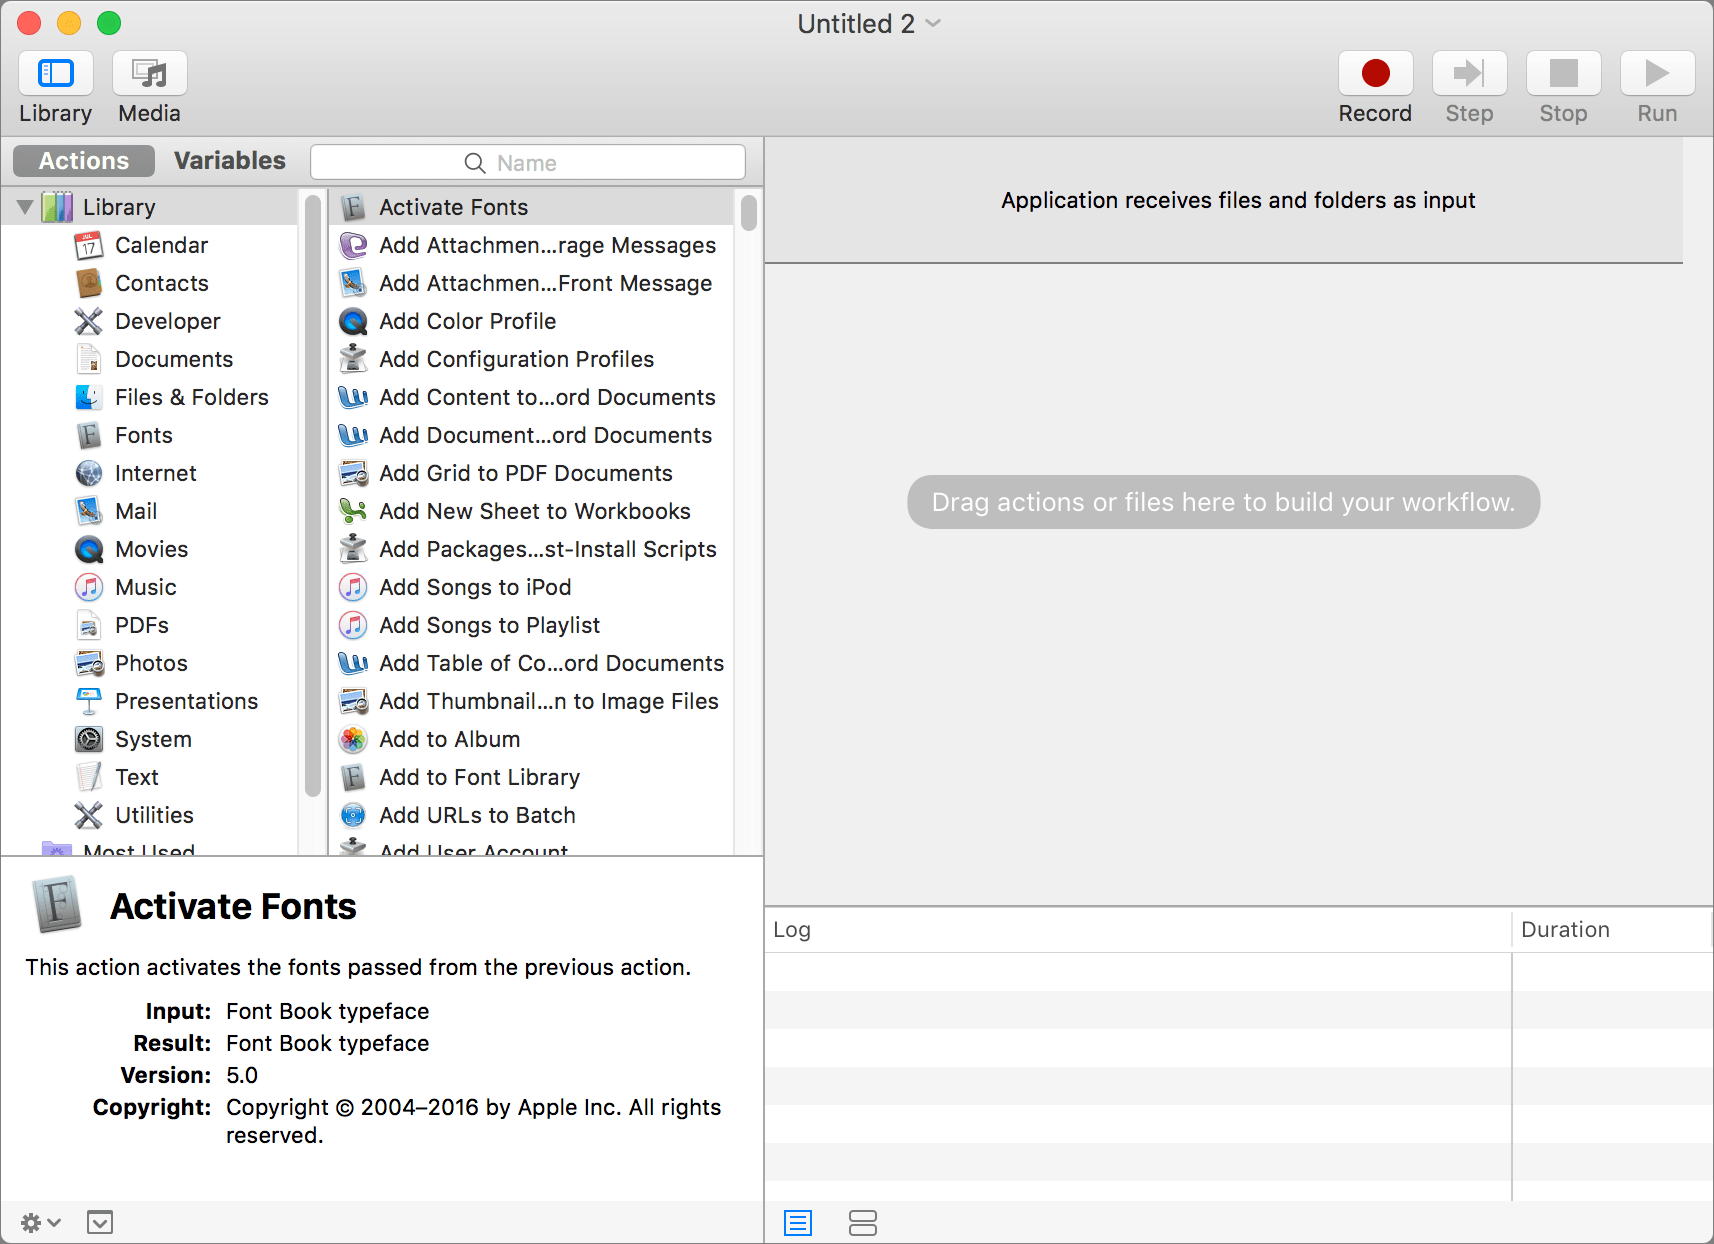Click the Music category icon

pos(89,587)
